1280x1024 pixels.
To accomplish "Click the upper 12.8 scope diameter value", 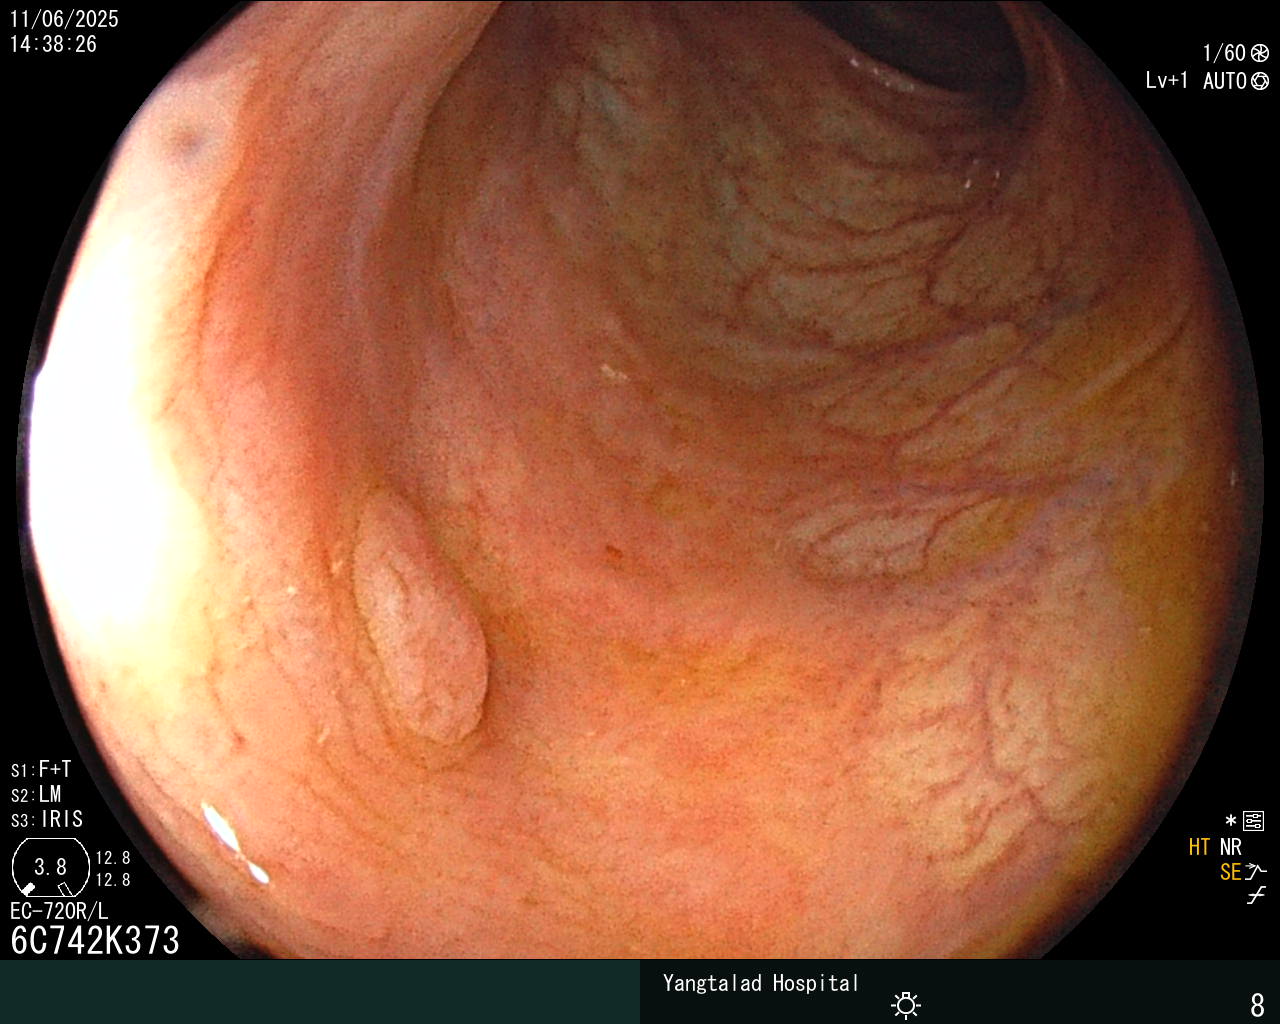I will [113, 858].
